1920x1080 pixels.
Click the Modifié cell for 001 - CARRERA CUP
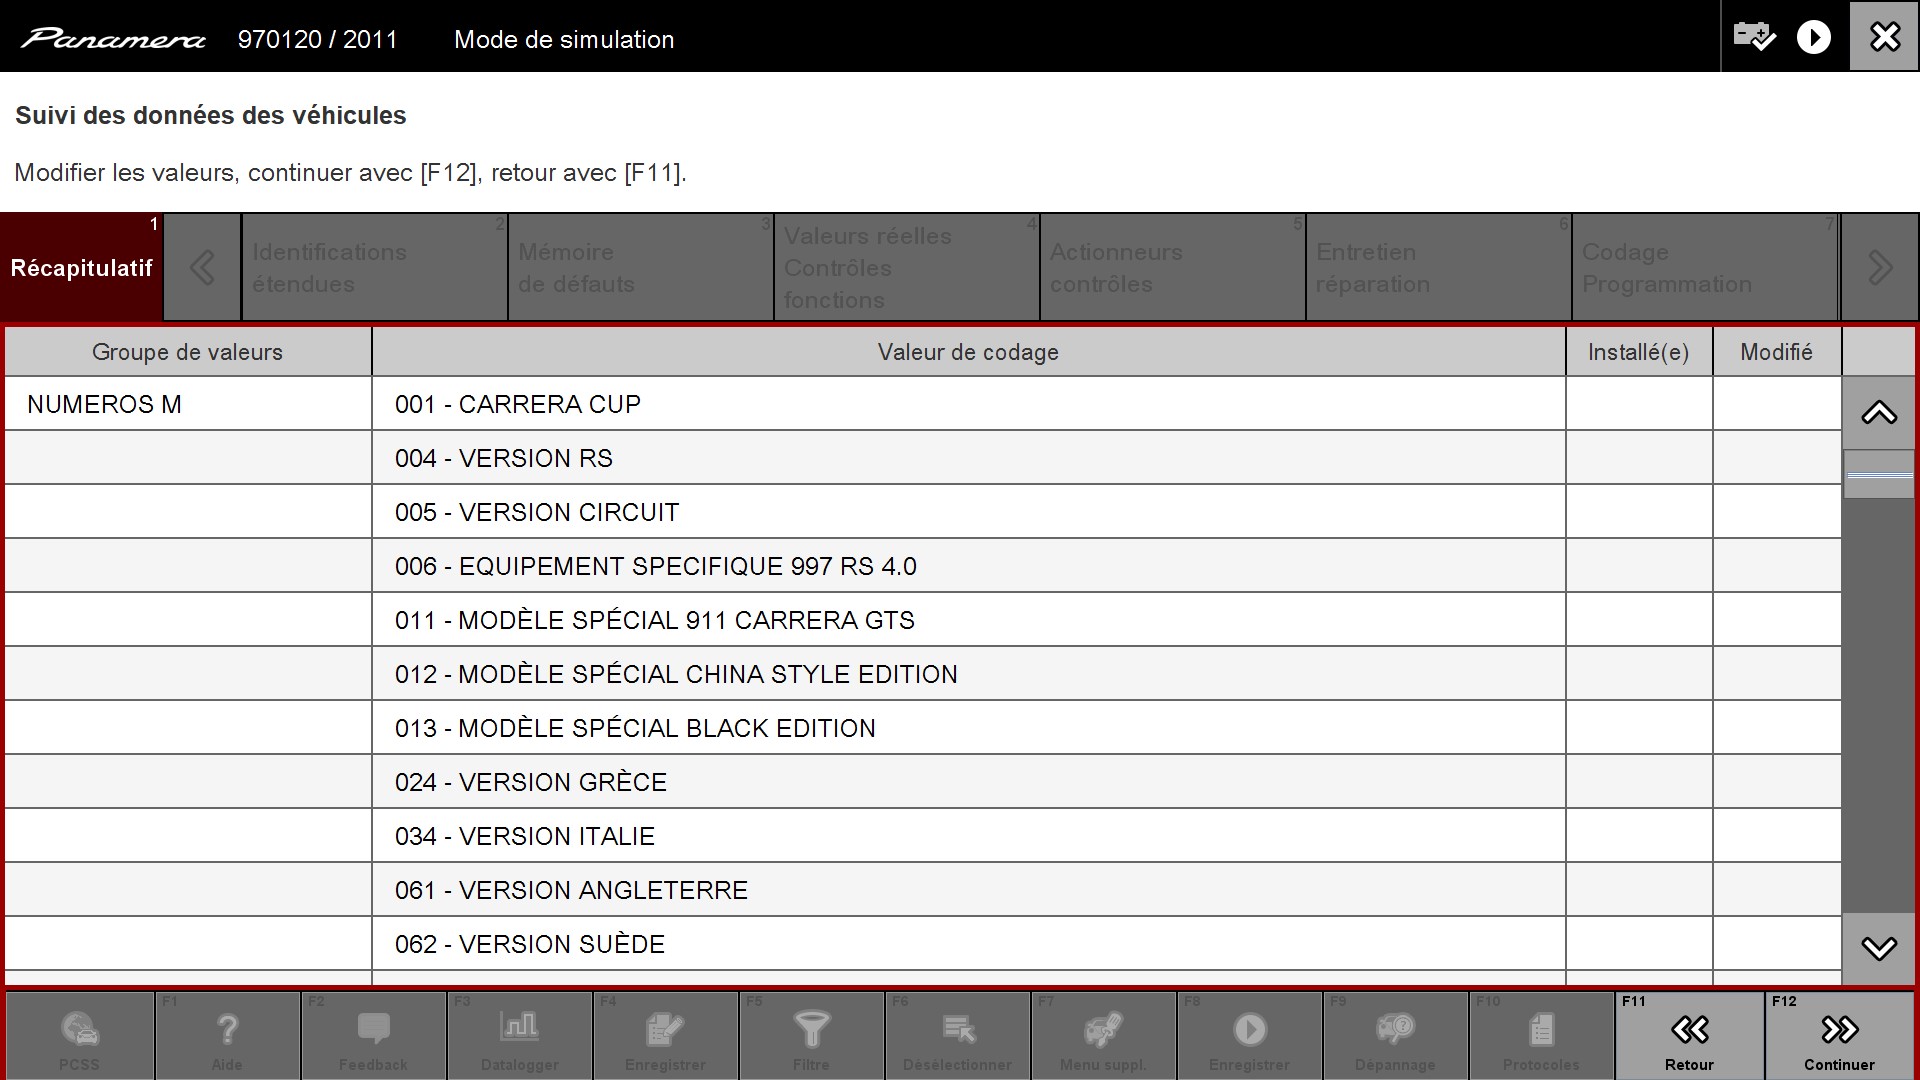pyautogui.click(x=1777, y=404)
